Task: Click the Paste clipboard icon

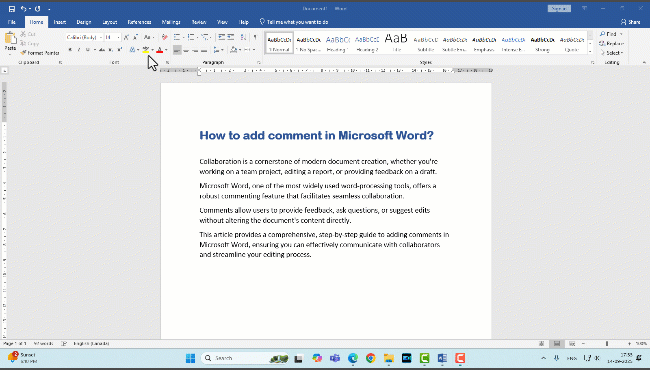Action: [x=10, y=39]
